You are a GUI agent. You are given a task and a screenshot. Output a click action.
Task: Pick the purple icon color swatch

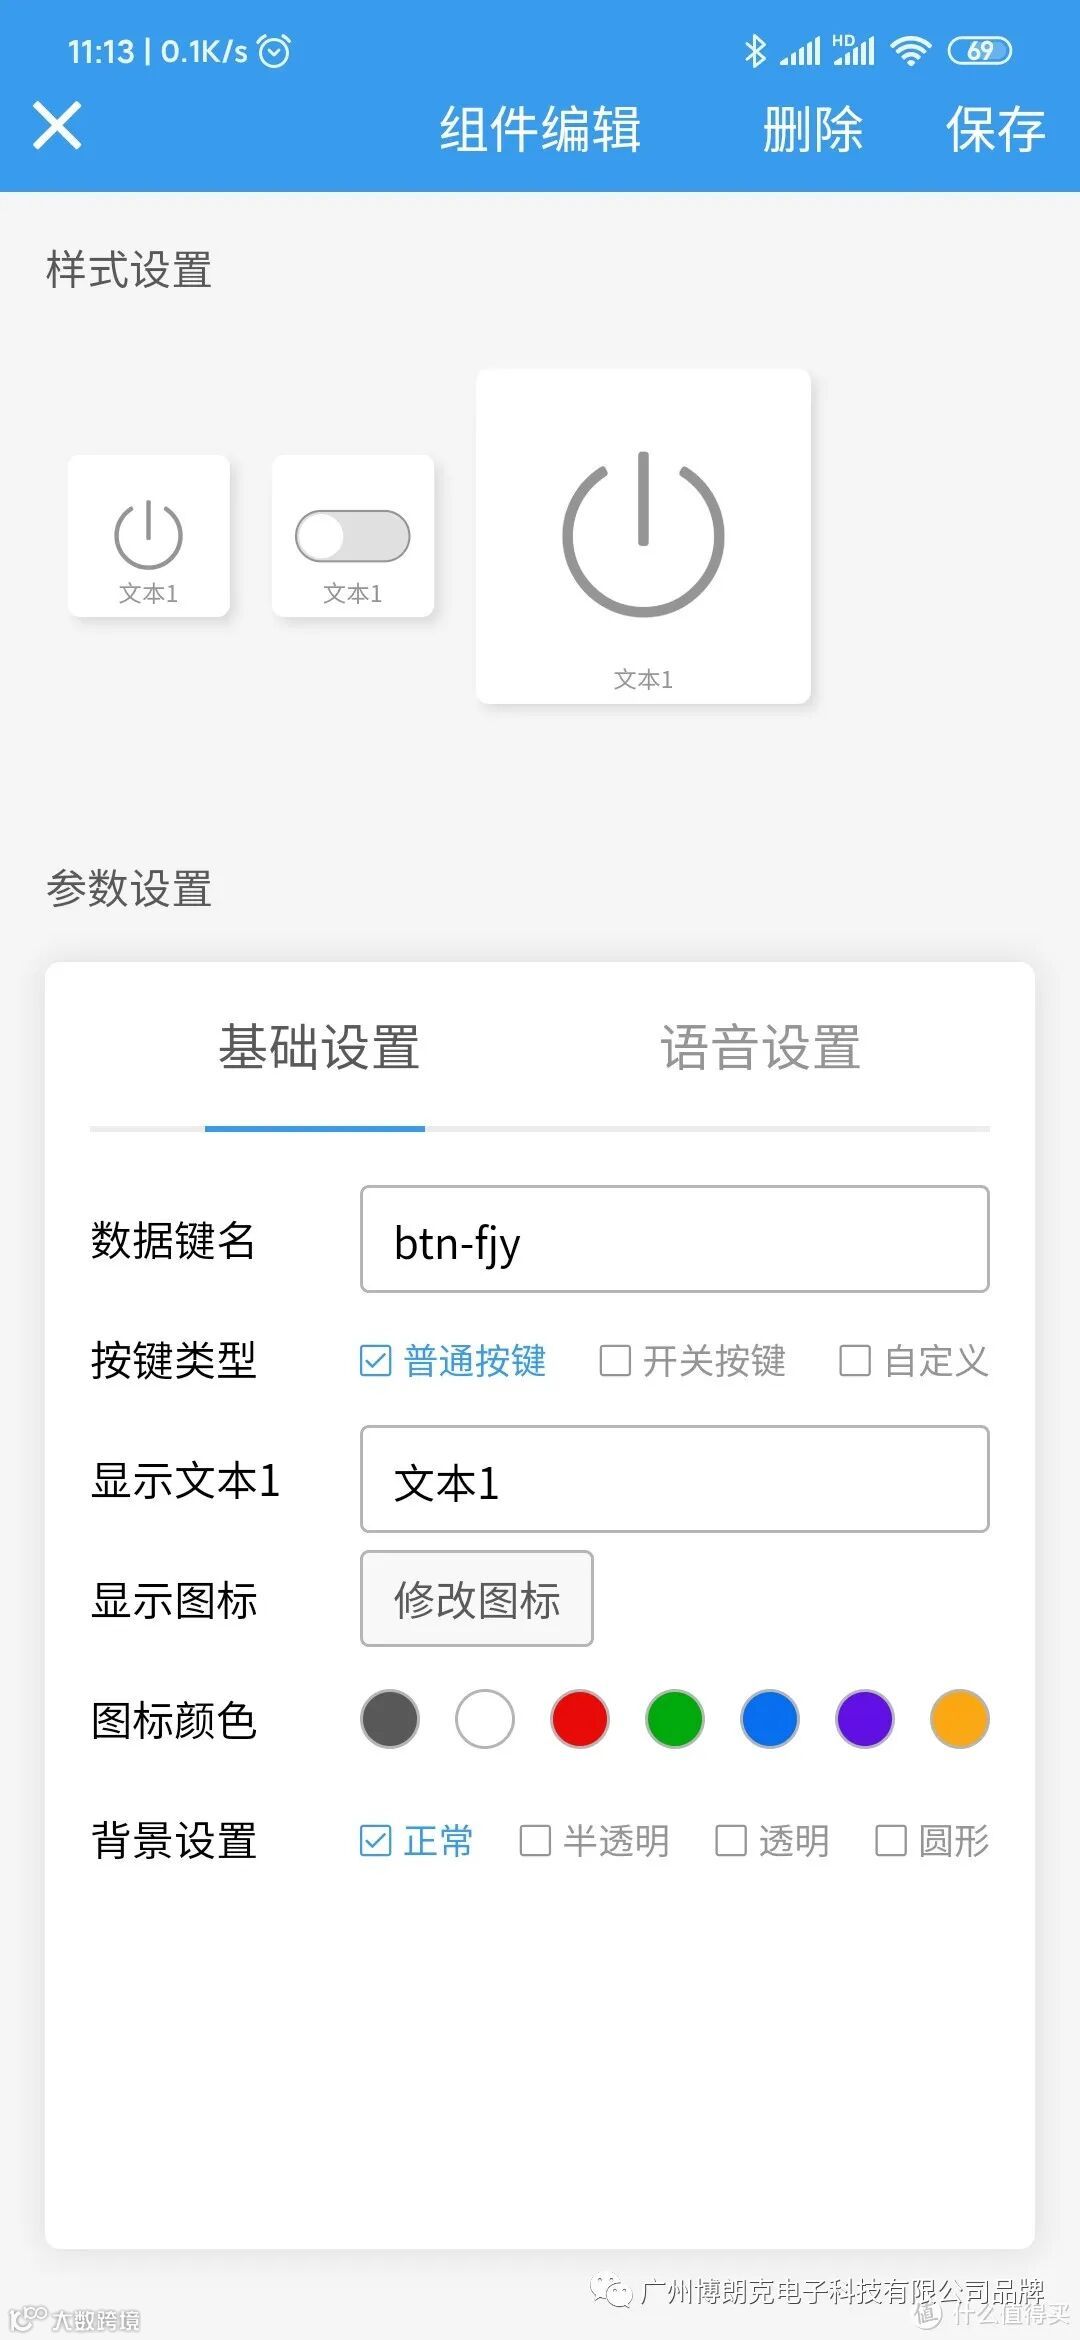[865, 1719]
